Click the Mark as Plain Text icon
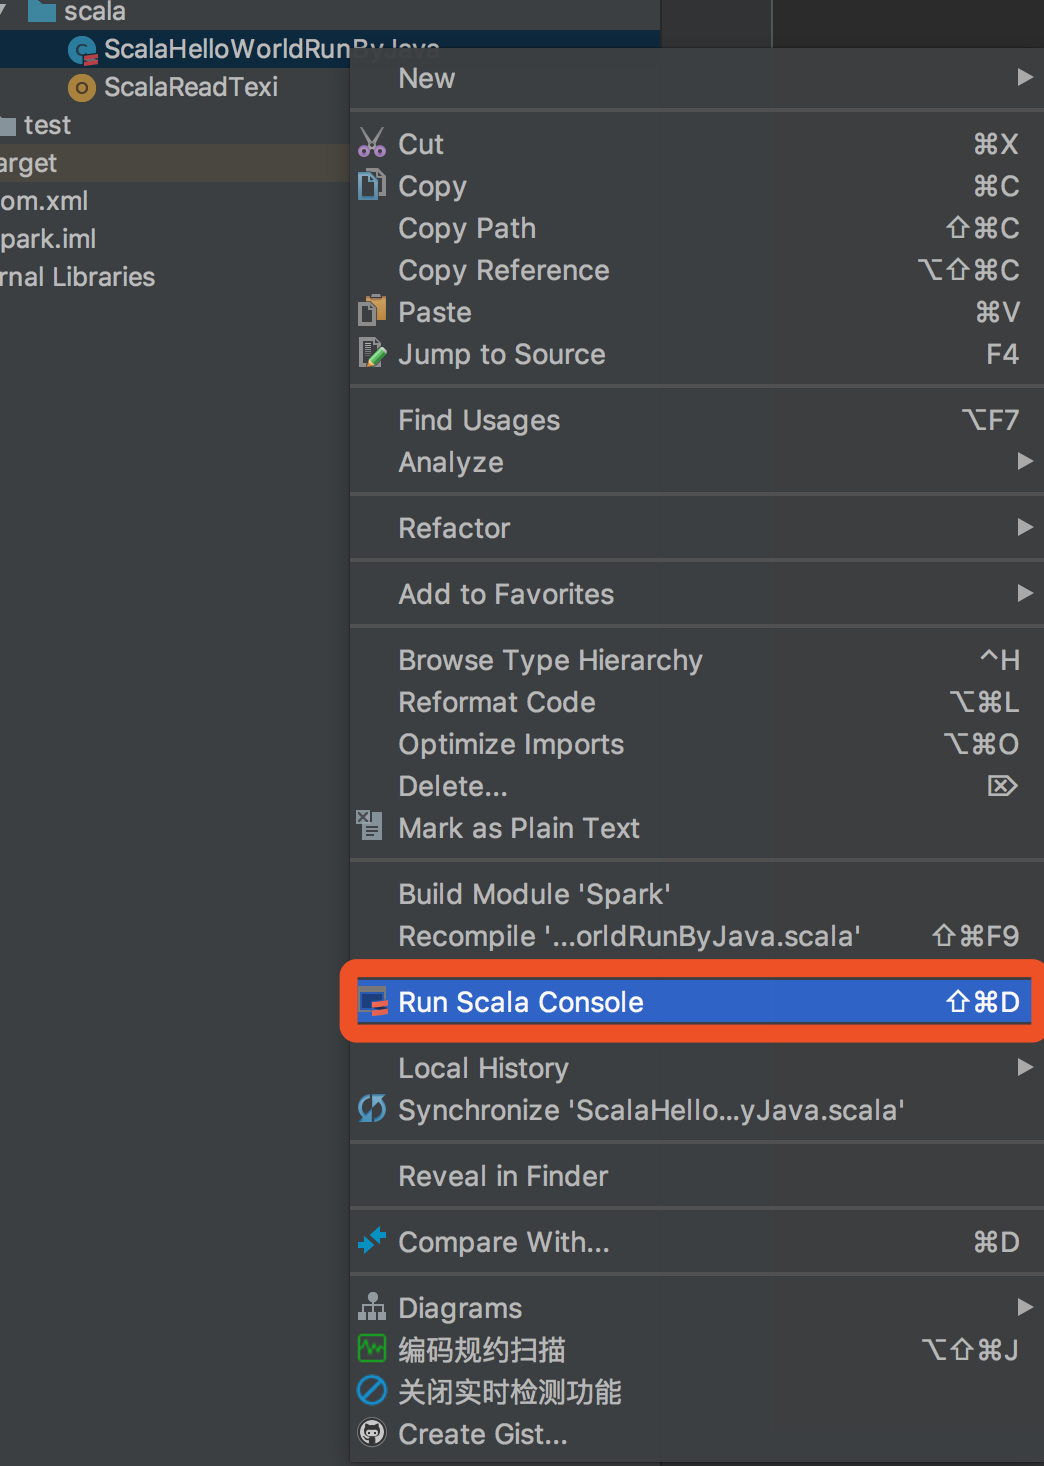This screenshot has height=1466, width=1044. tap(370, 826)
